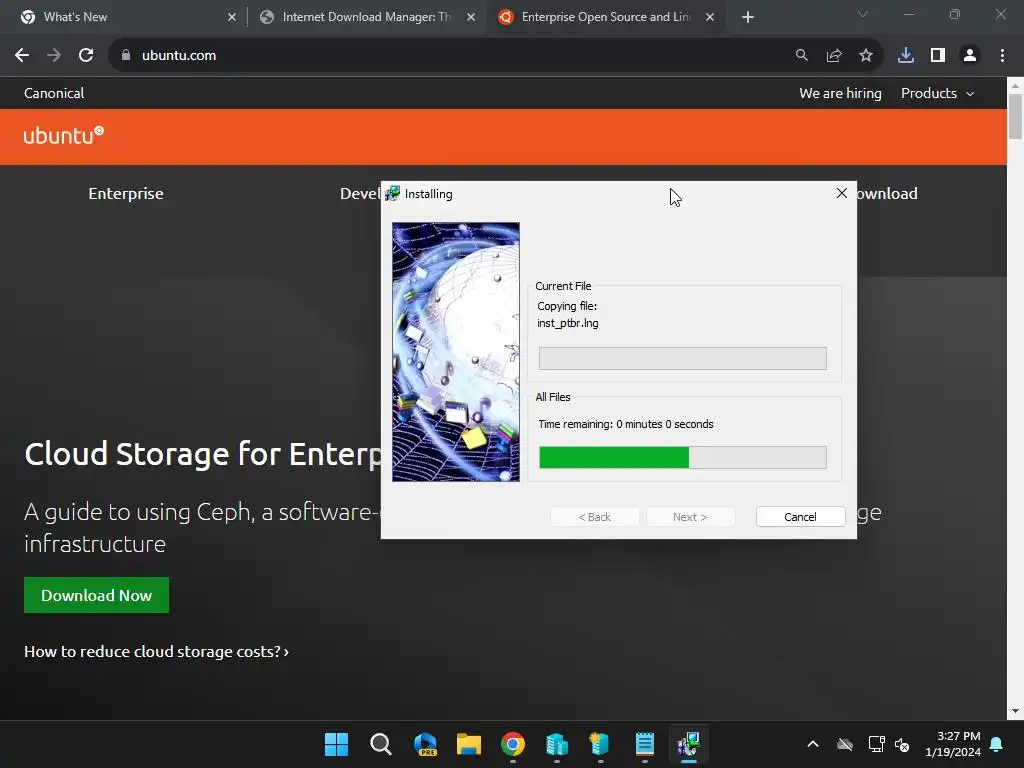Viewport: 1024px width, 768px height.
Task: Click the cloud sync tray icon
Action: click(845, 744)
